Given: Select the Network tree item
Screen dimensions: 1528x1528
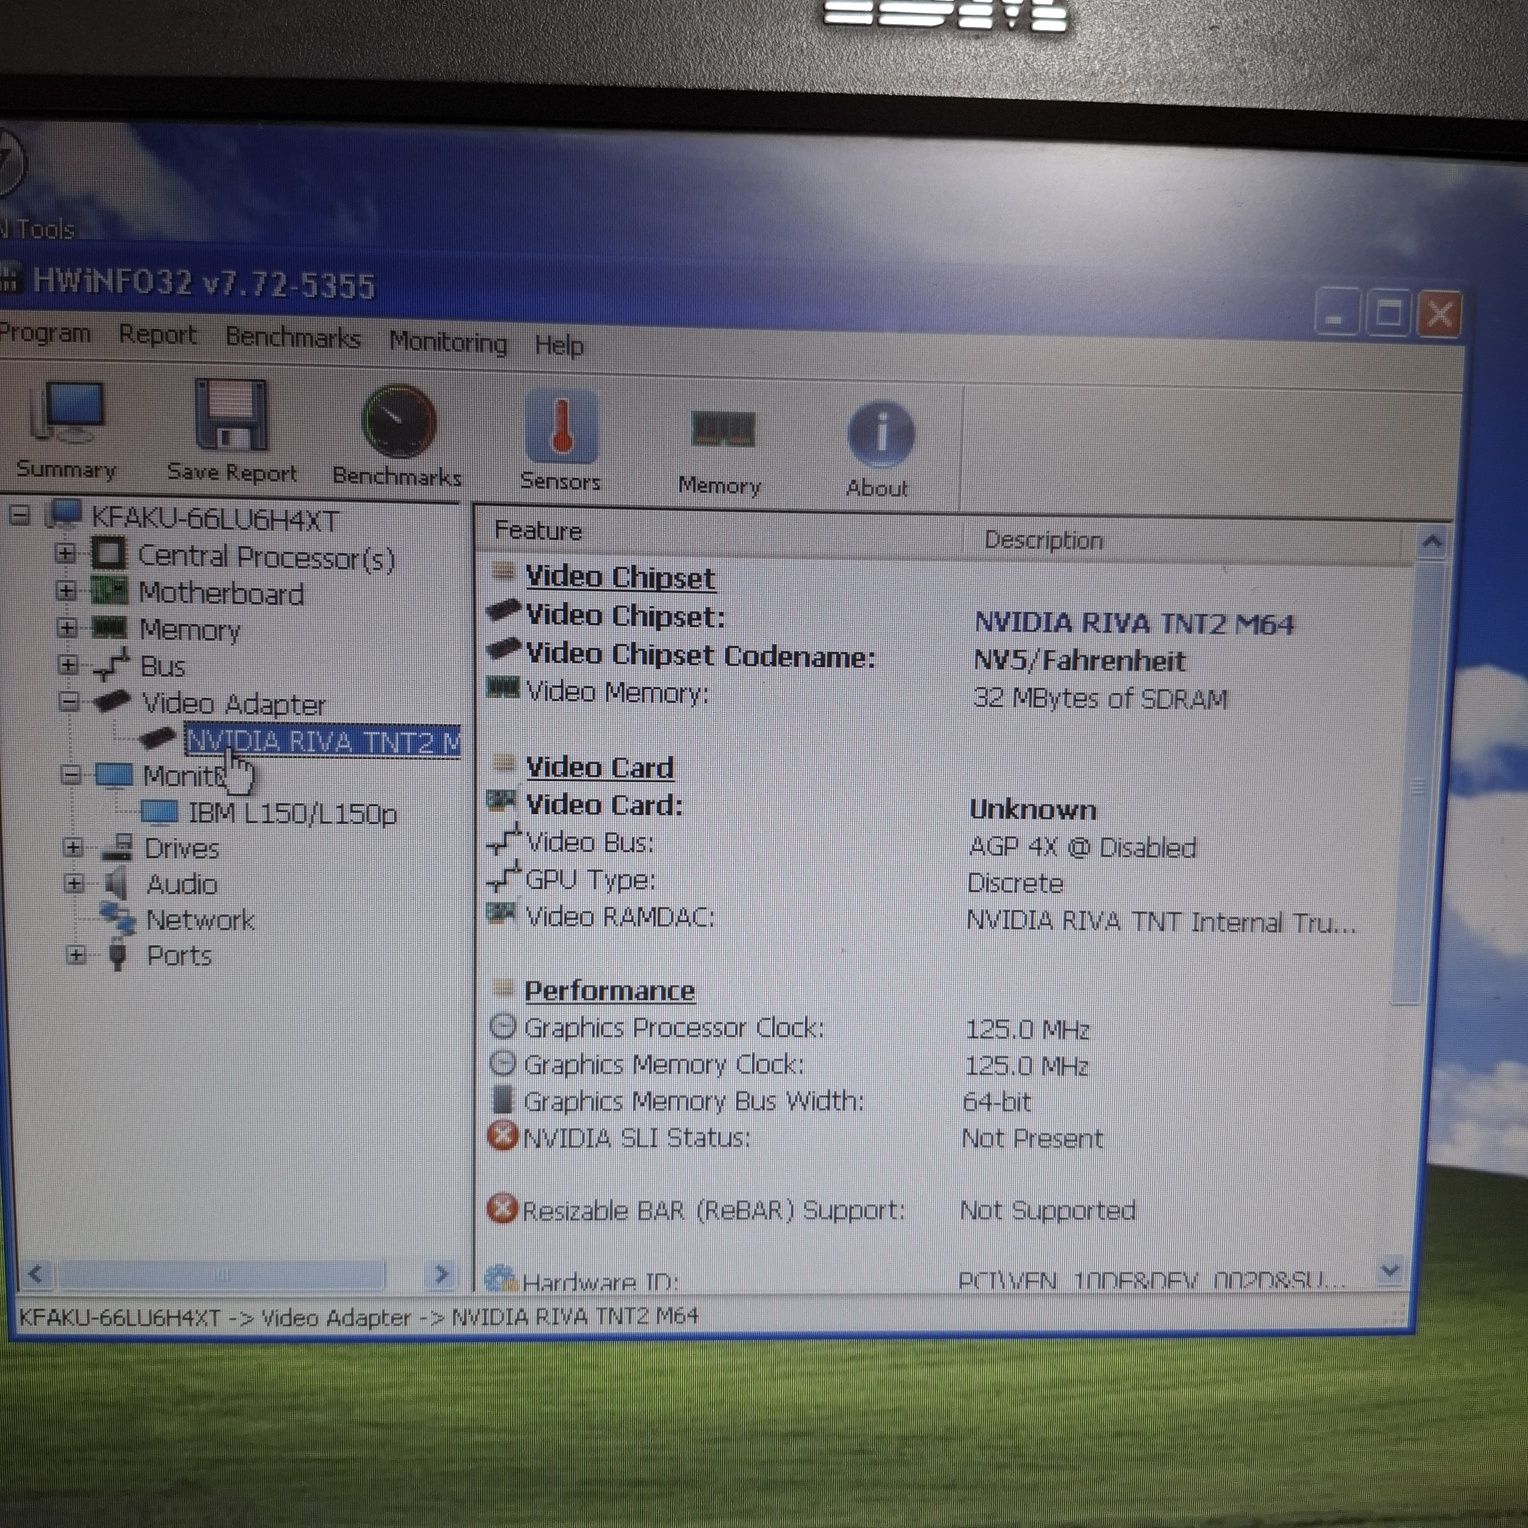Looking at the screenshot, I should (200, 919).
